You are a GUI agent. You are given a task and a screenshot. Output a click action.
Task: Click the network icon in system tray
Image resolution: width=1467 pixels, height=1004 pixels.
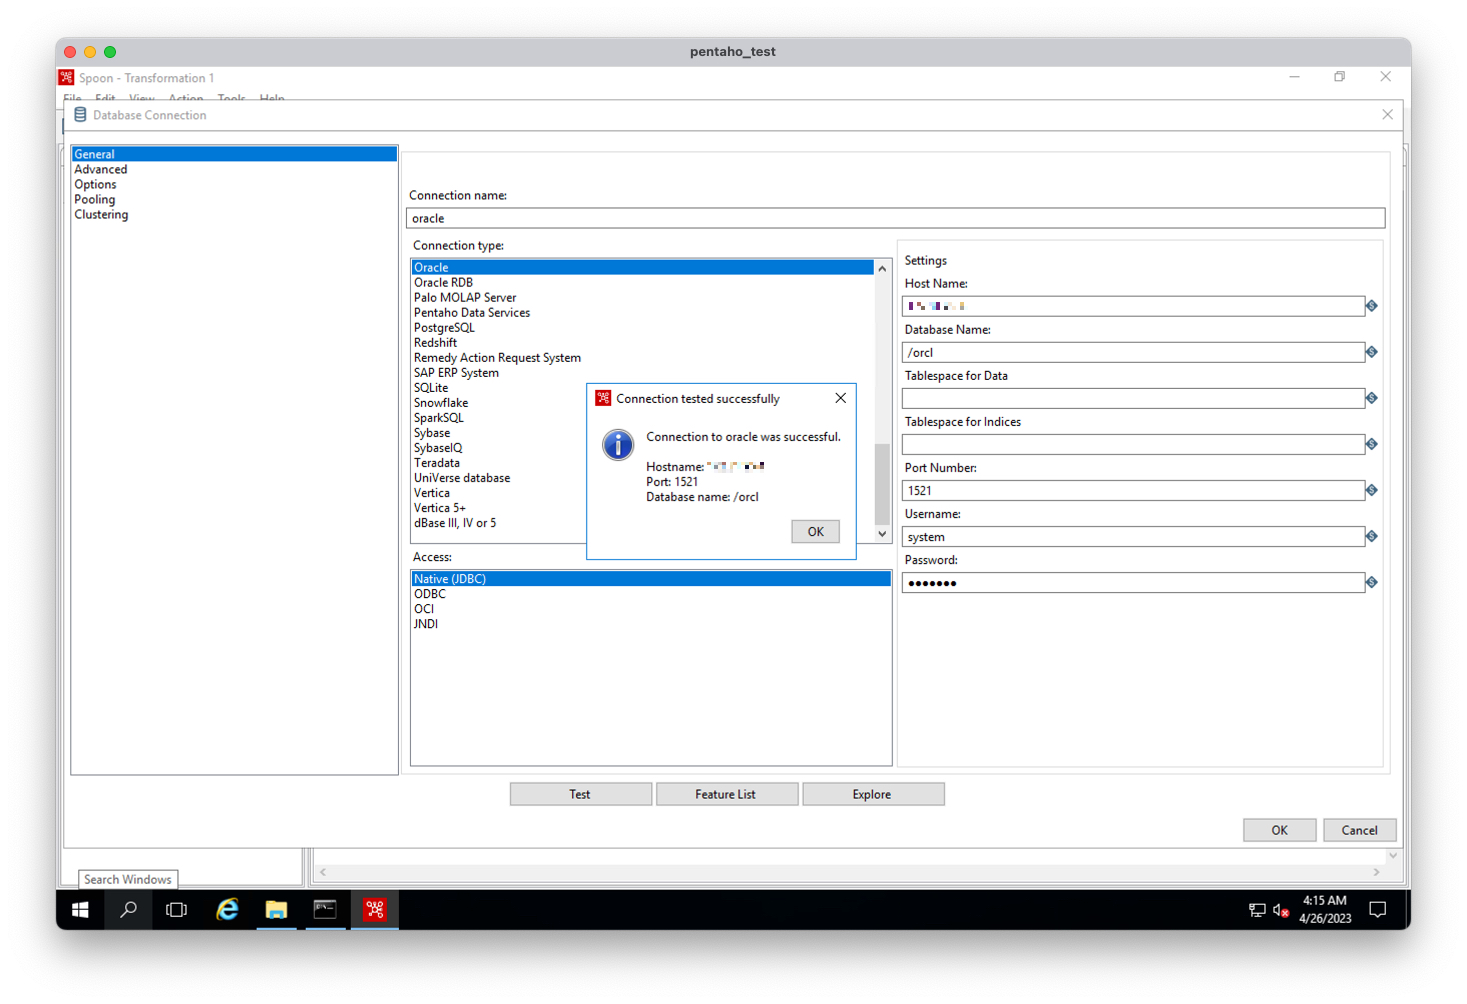tap(1257, 910)
